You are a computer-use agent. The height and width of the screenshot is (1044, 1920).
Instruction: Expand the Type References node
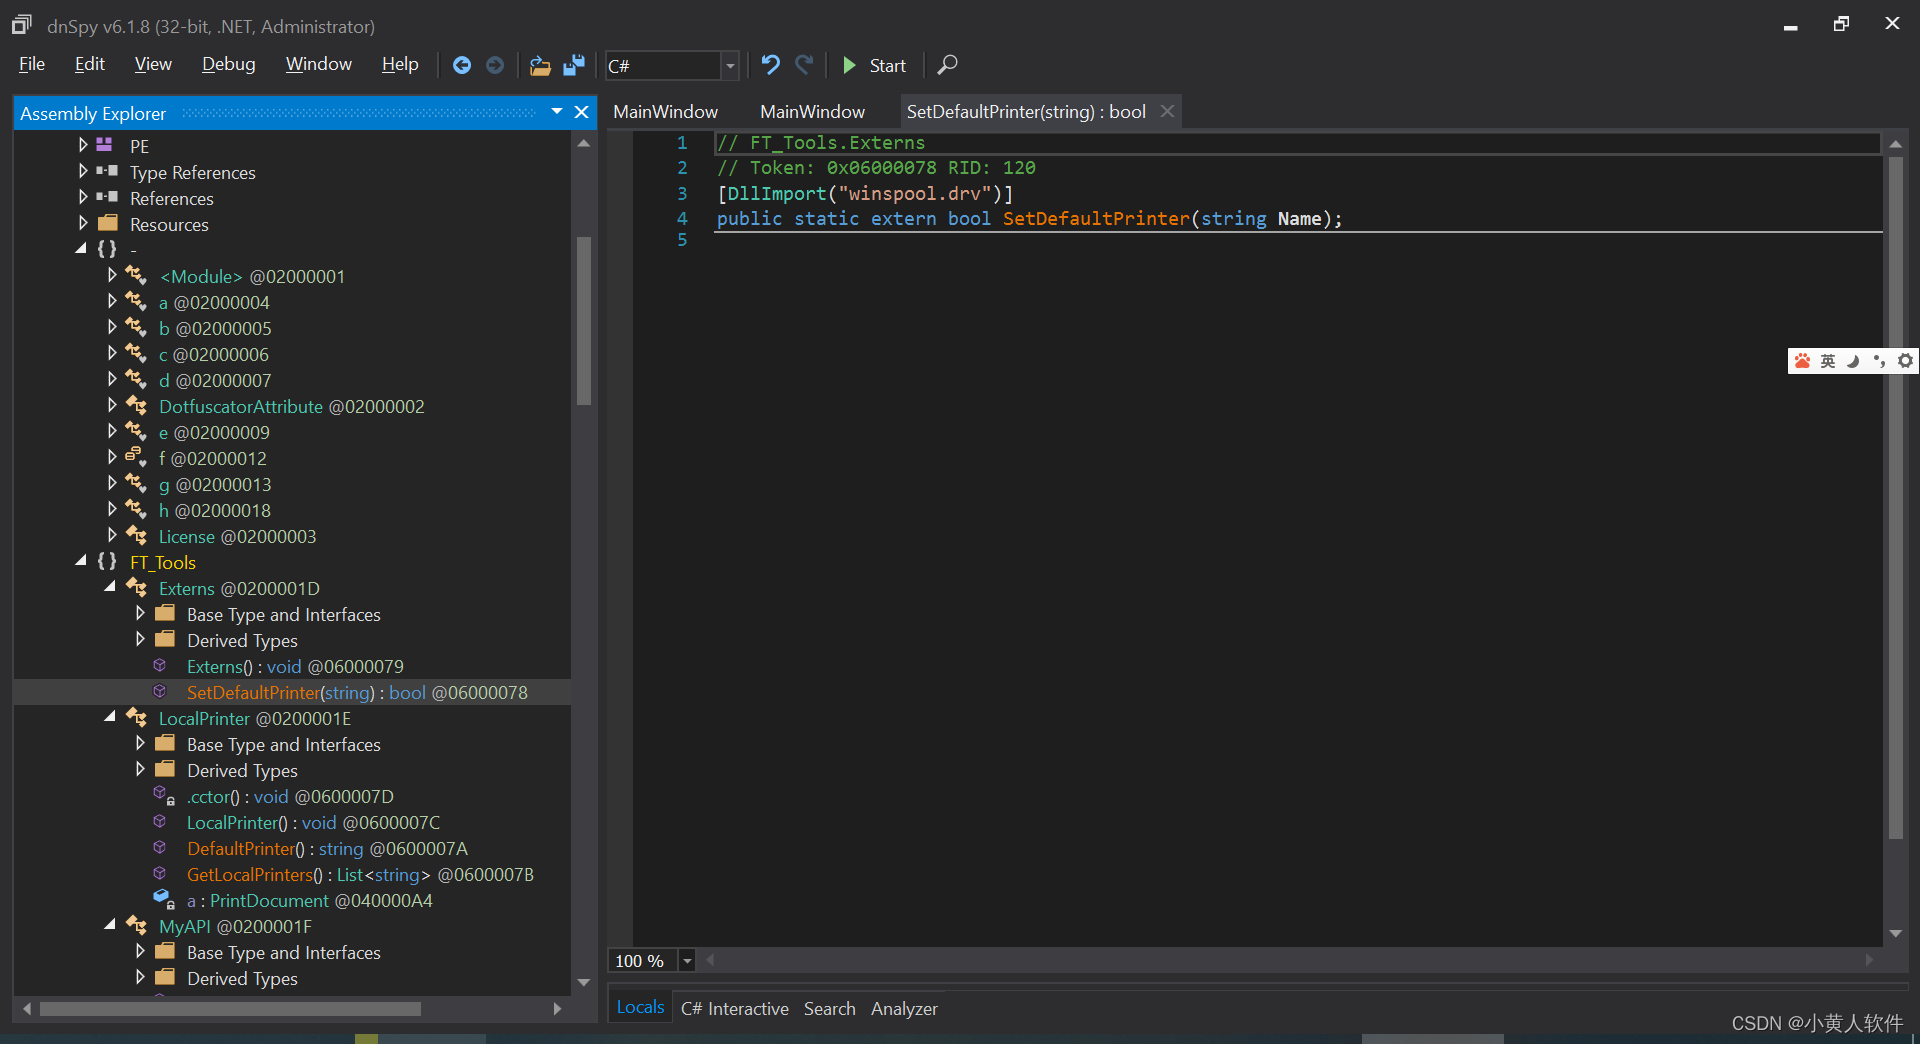[82, 172]
